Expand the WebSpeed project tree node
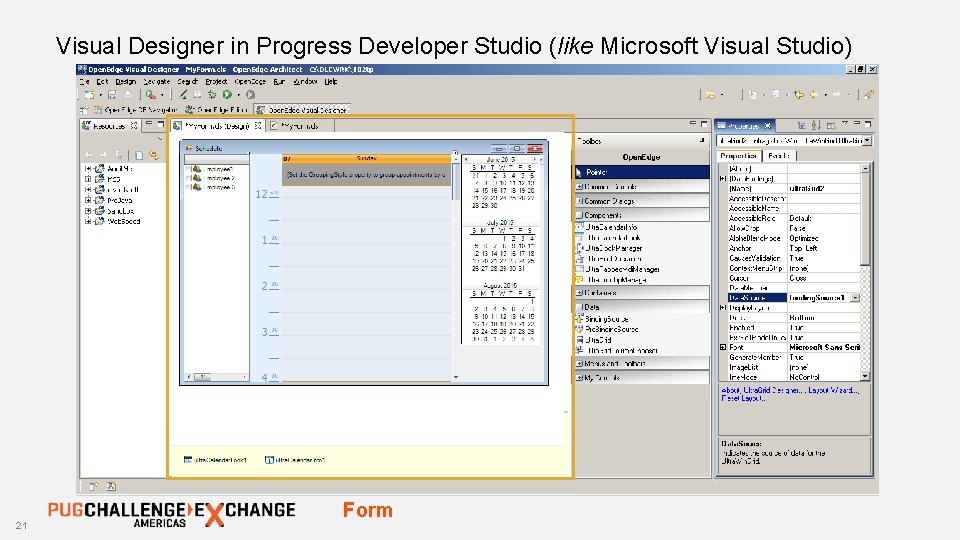960x540 pixels. [x=88, y=221]
